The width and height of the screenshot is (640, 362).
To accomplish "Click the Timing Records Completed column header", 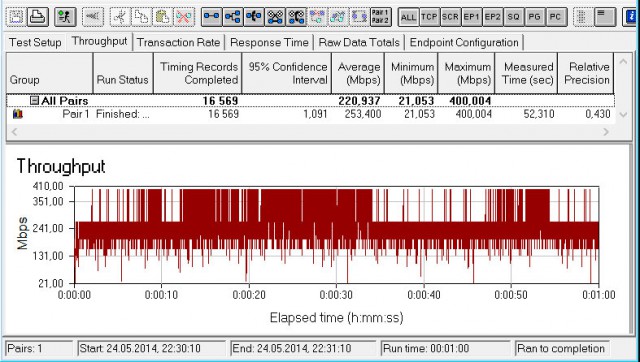I will [x=198, y=73].
